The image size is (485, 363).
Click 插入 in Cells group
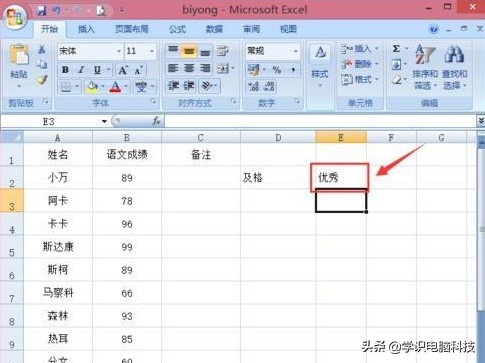tap(360, 49)
